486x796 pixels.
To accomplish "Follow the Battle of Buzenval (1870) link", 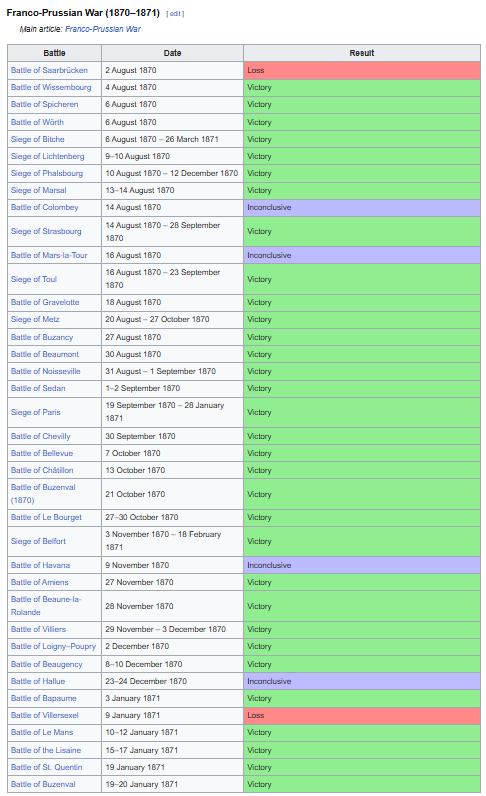I will (x=43, y=493).
